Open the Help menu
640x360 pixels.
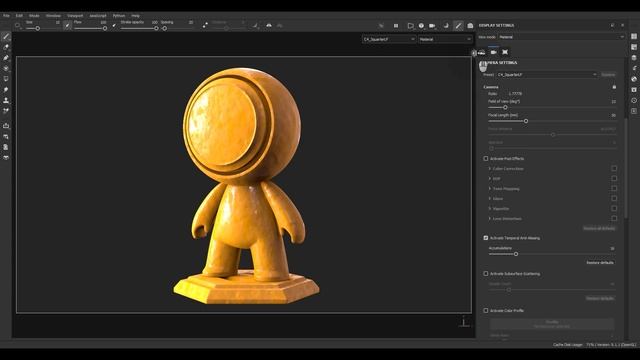coord(136,16)
